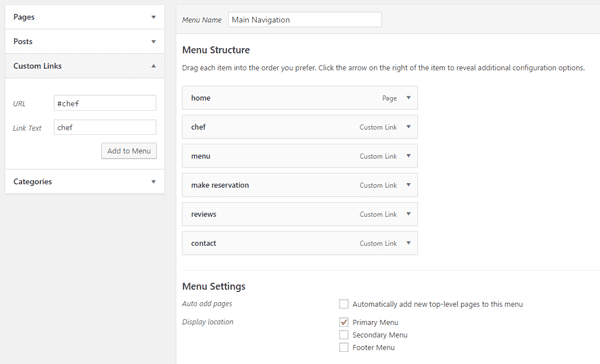The image size is (600, 364).
Task: Focus the Link Text input field
Action: click(105, 127)
